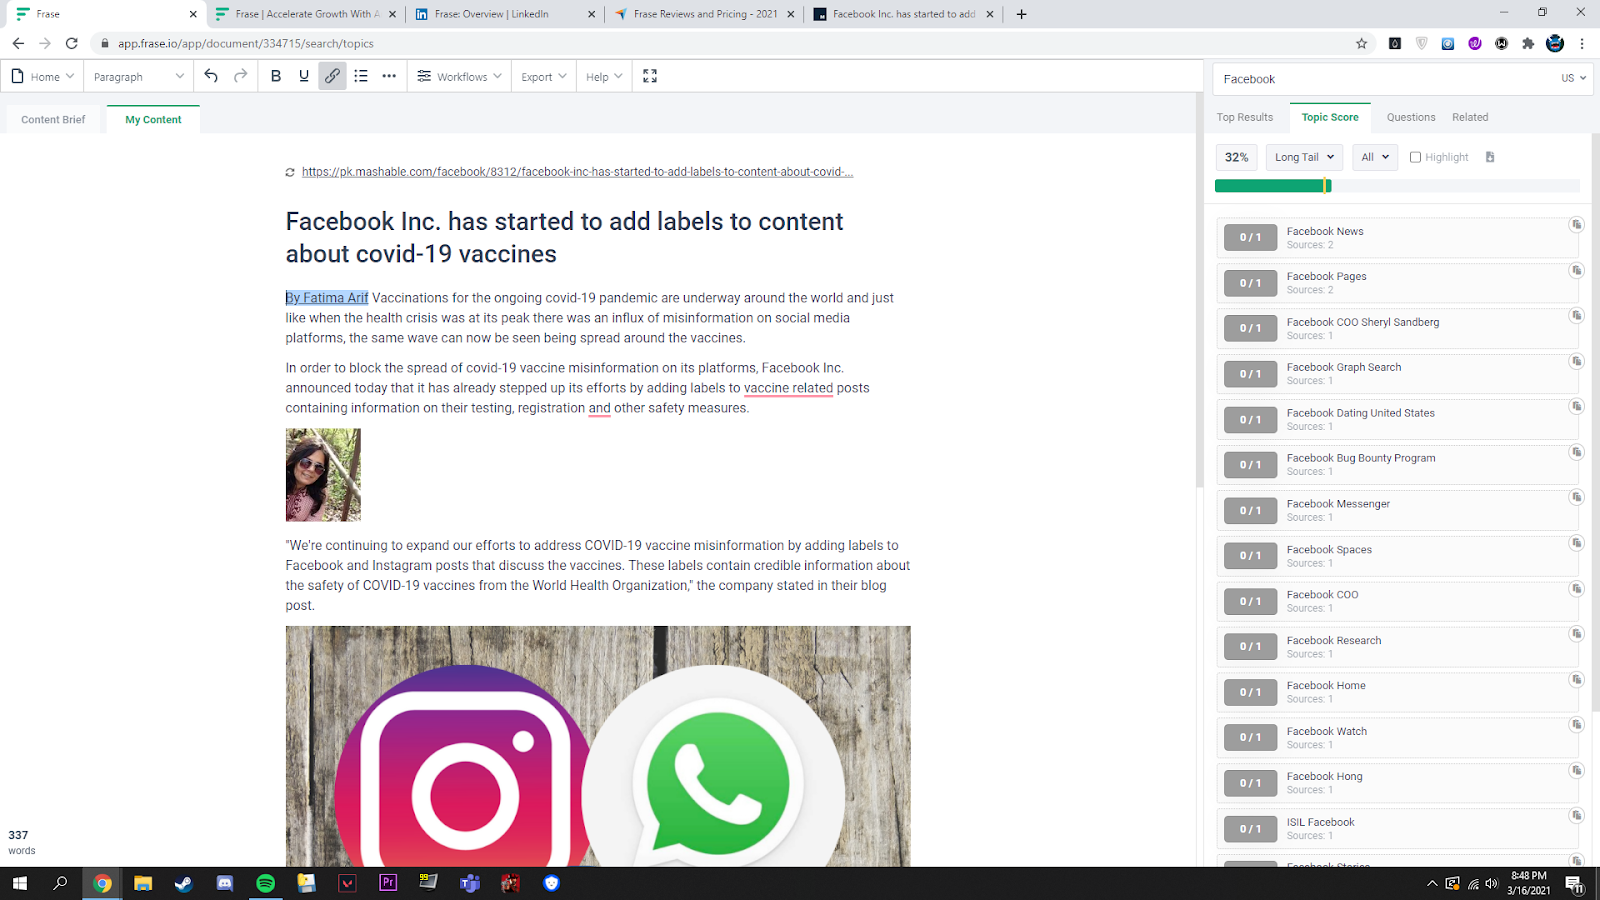Image resolution: width=1600 pixels, height=900 pixels.
Task: Click the ISIL Facebook topic row
Action: point(1397,828)
